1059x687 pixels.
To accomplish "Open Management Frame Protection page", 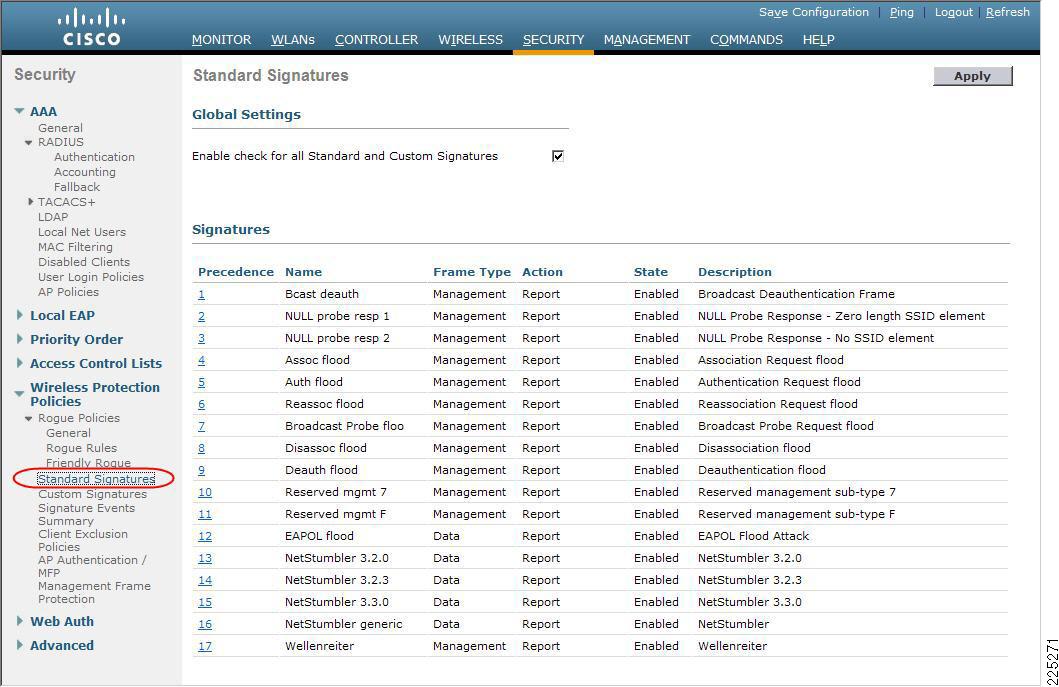I will (x=94, y=592).
